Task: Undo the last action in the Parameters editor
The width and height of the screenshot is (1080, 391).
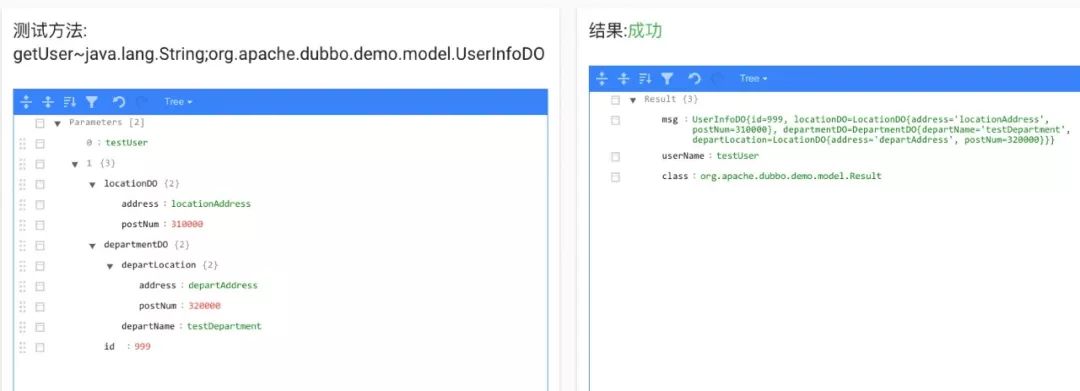Action: pos(118,102)
